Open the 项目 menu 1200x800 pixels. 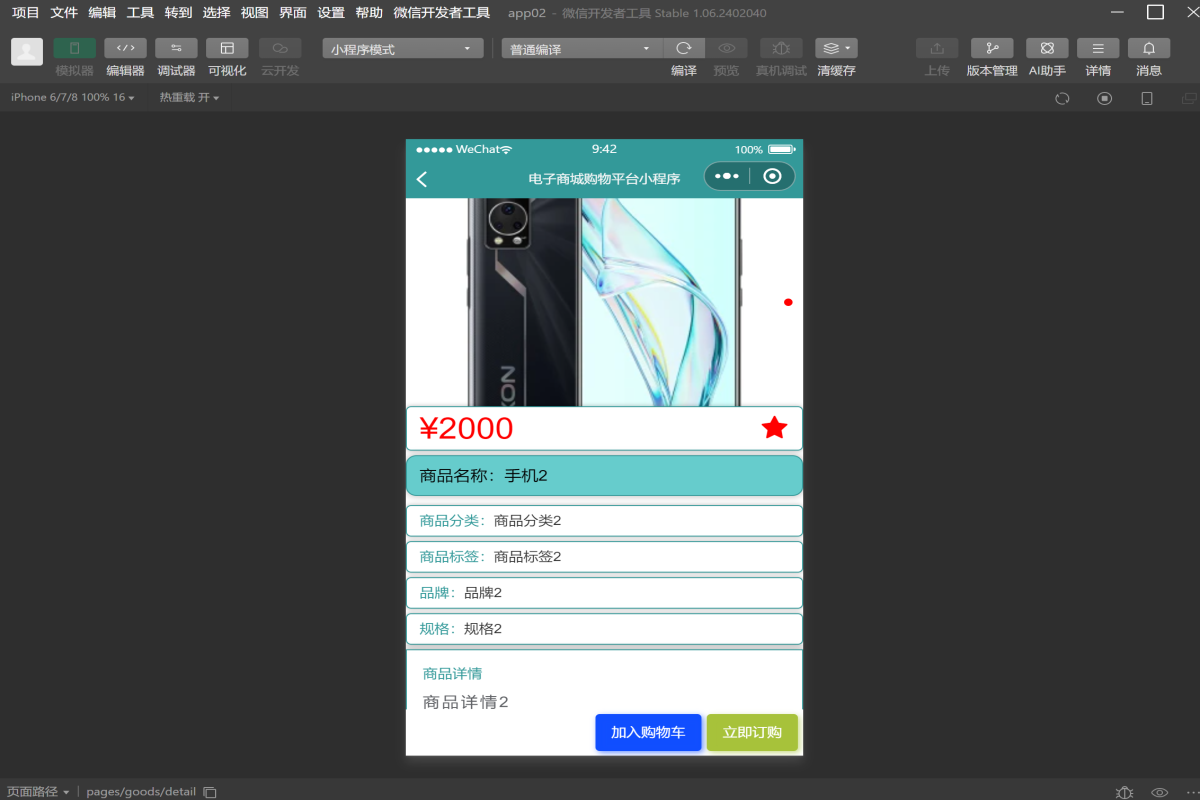pyautogui.click(x=26, y=13)
